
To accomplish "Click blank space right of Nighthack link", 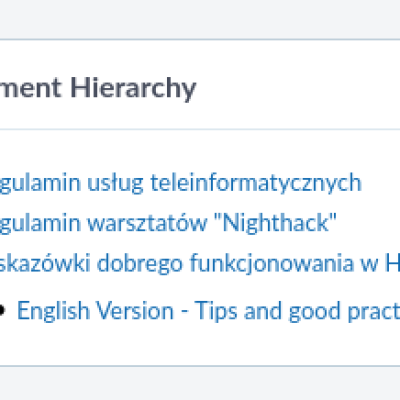I will [x=368, y=223].
